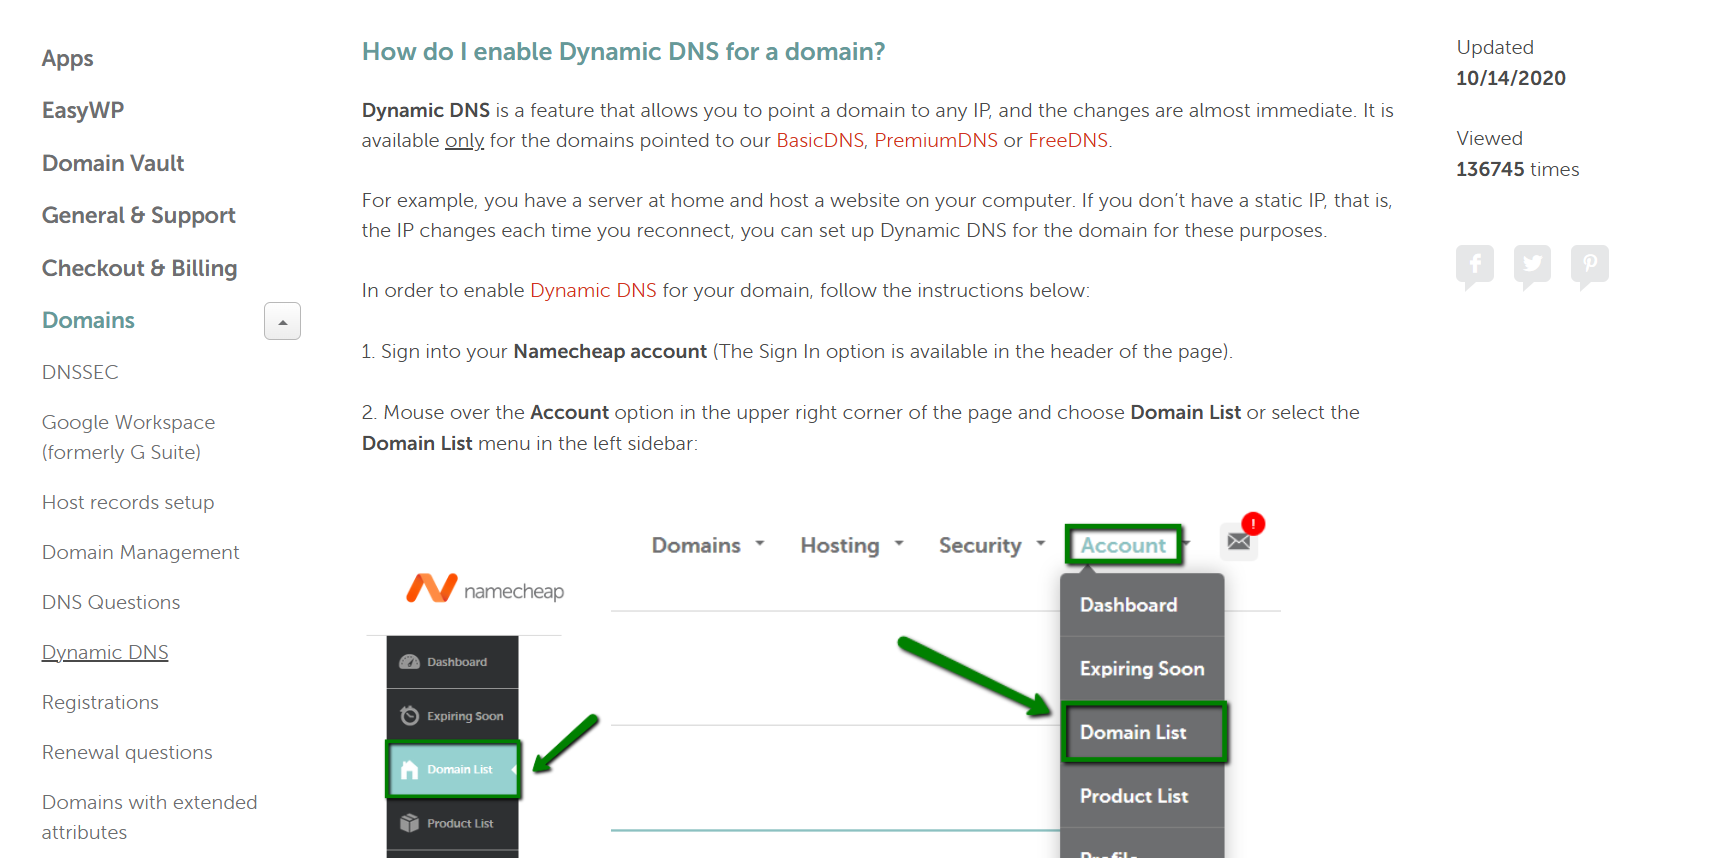Open Renewal questions subcategory
The height and width of the screenshot is (858, 1719).
(127, 752)
